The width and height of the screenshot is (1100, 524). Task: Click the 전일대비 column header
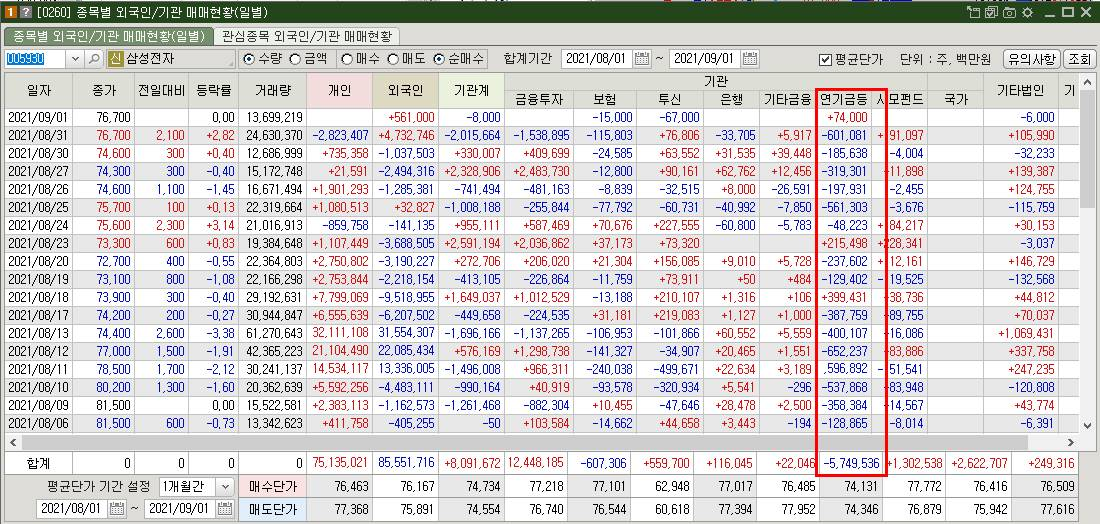161,90
